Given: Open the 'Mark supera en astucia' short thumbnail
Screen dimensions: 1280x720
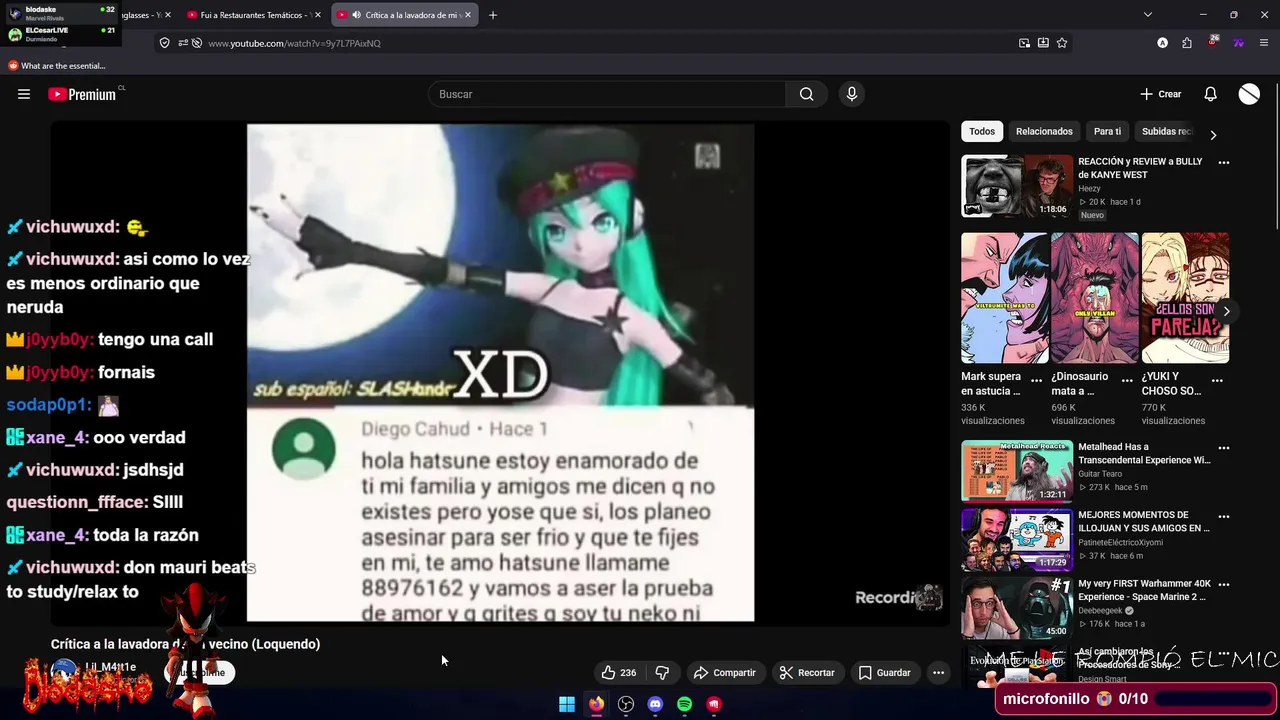Looking at the screenshot, I should click(x=1005, y=298).
